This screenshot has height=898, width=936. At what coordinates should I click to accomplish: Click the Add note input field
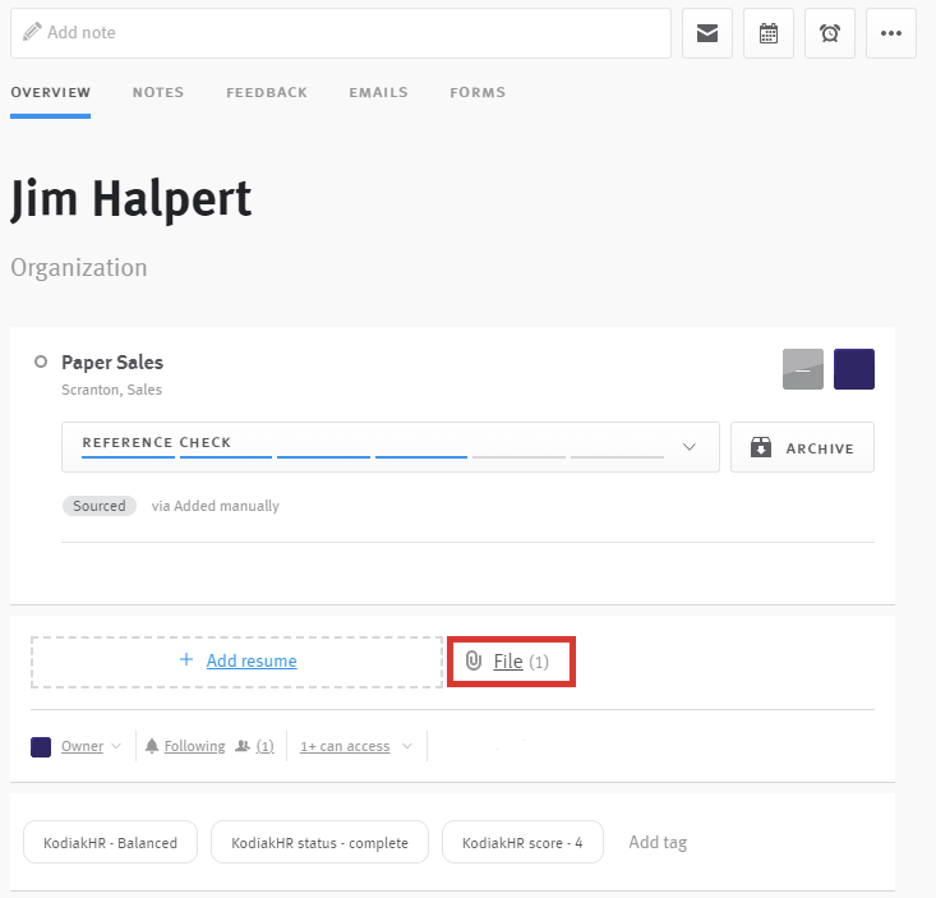pyautogui.click(x=341, y=33)
